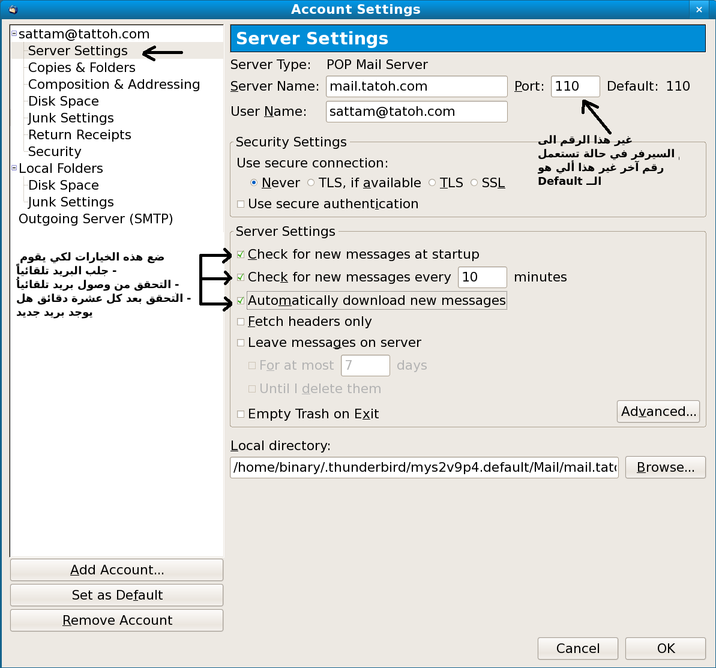
Task: Toggle Automatically download new messages
Action: point(241,300)
